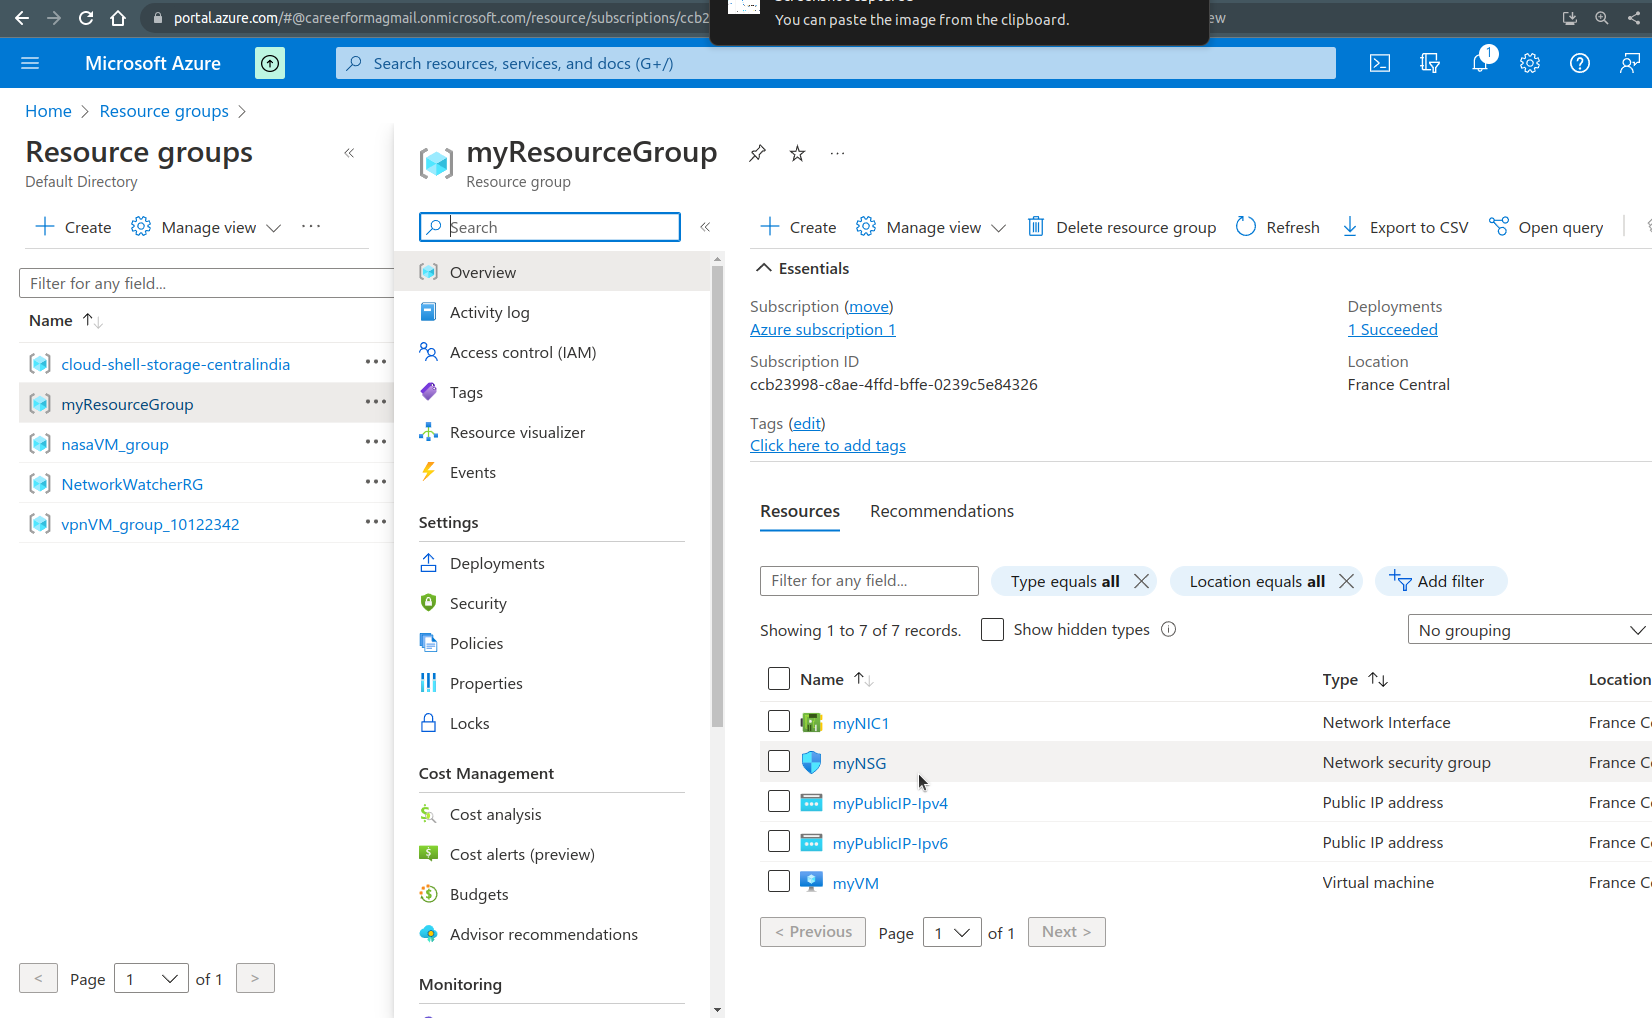The image size is (1652, 1018).
Task: Remove the Type equals all filter
Action: pos(1141,581)
